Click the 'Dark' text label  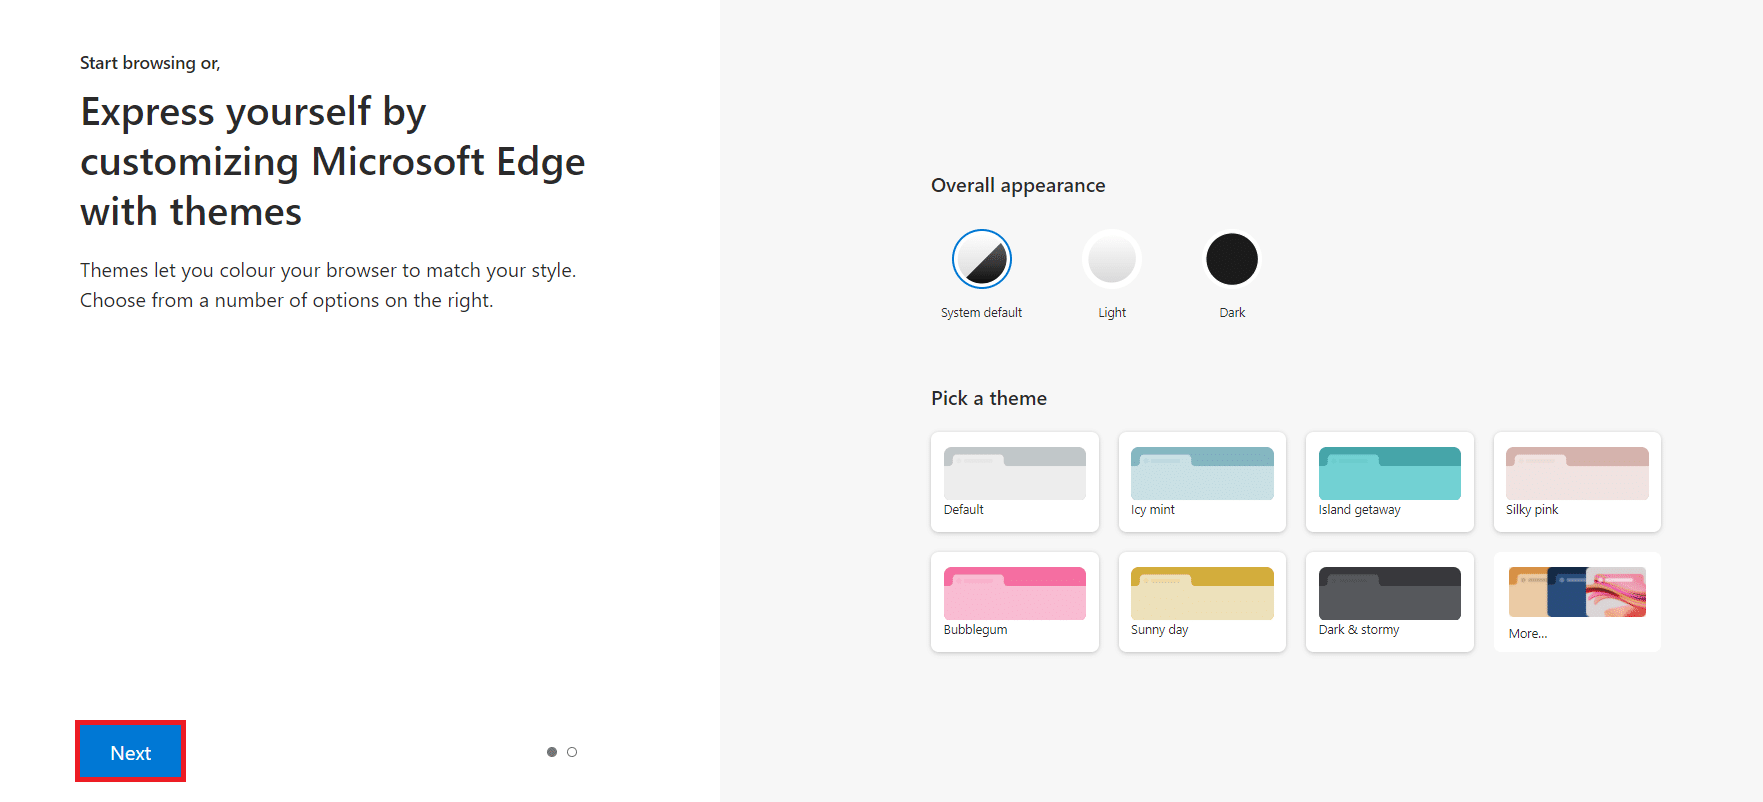click(x=1231, y=313)
